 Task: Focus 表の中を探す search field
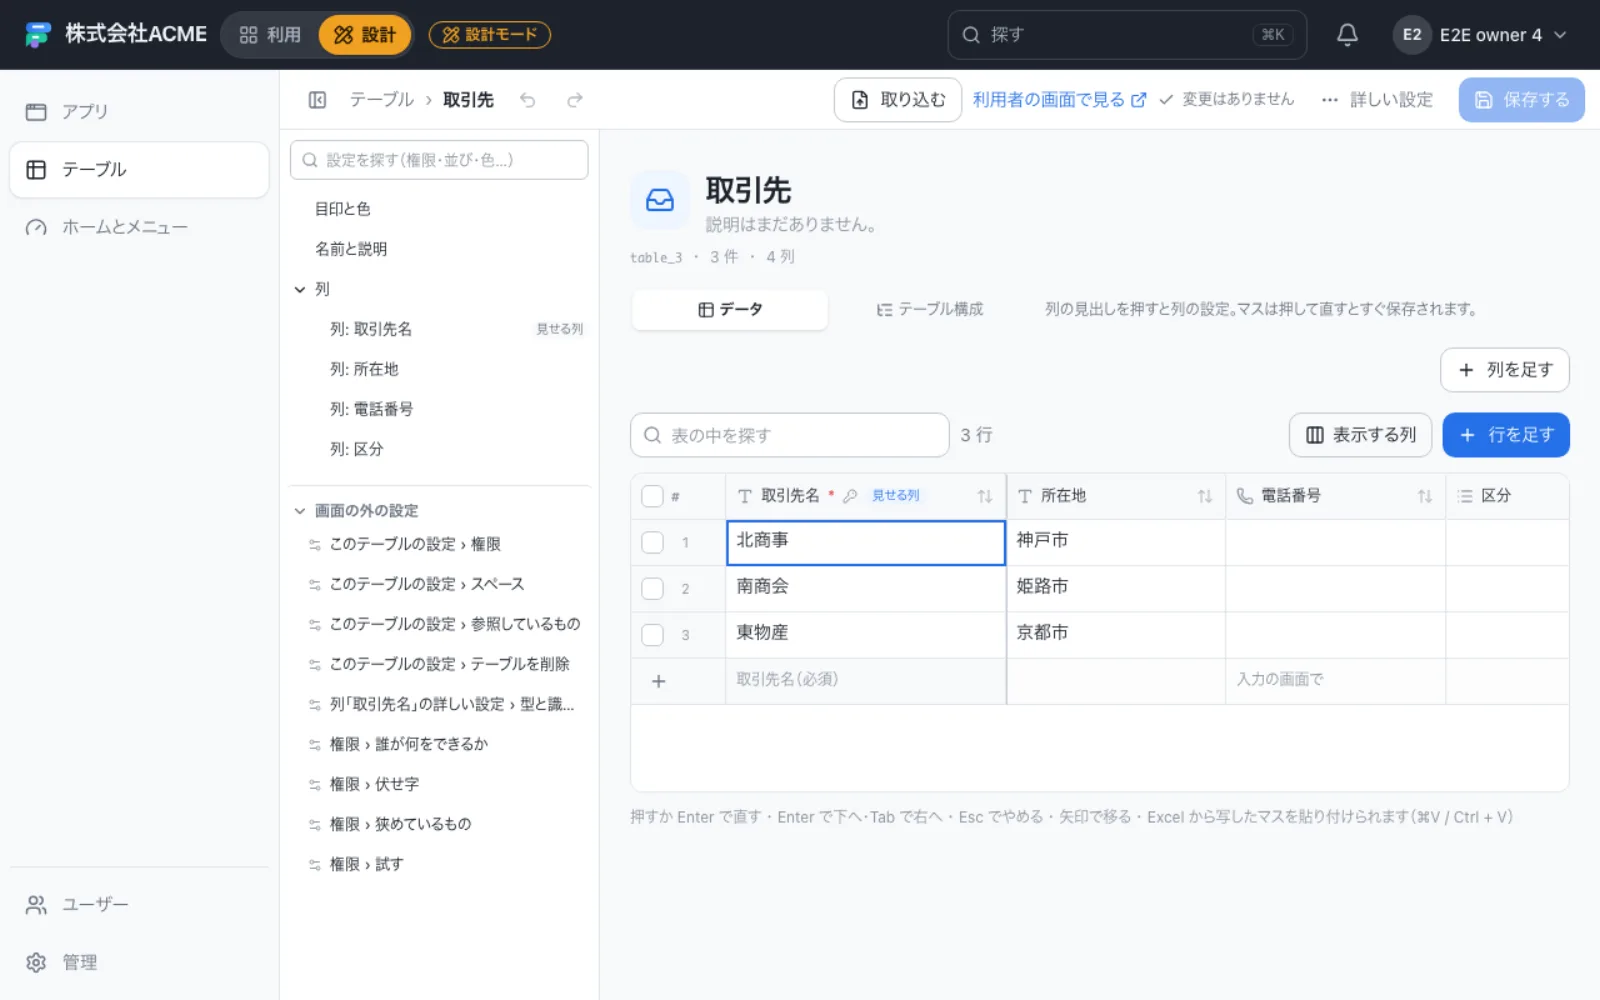click(790, 435)
